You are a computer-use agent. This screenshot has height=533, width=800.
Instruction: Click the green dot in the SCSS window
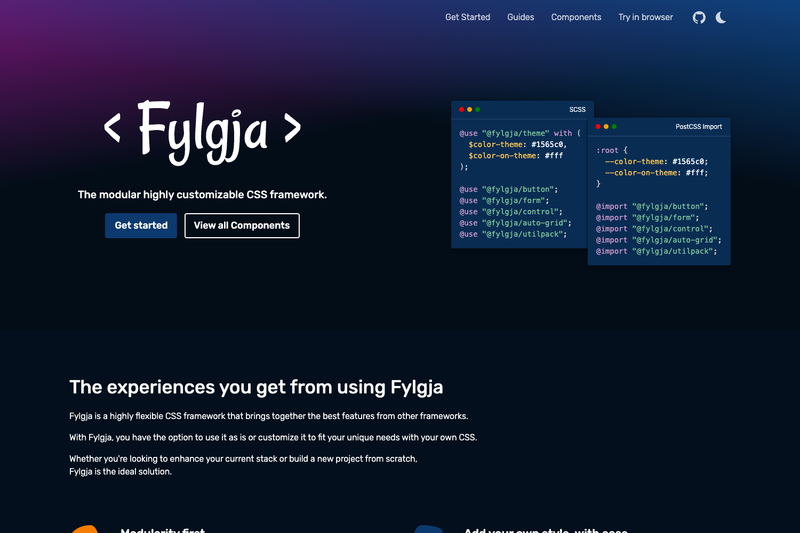478,110
